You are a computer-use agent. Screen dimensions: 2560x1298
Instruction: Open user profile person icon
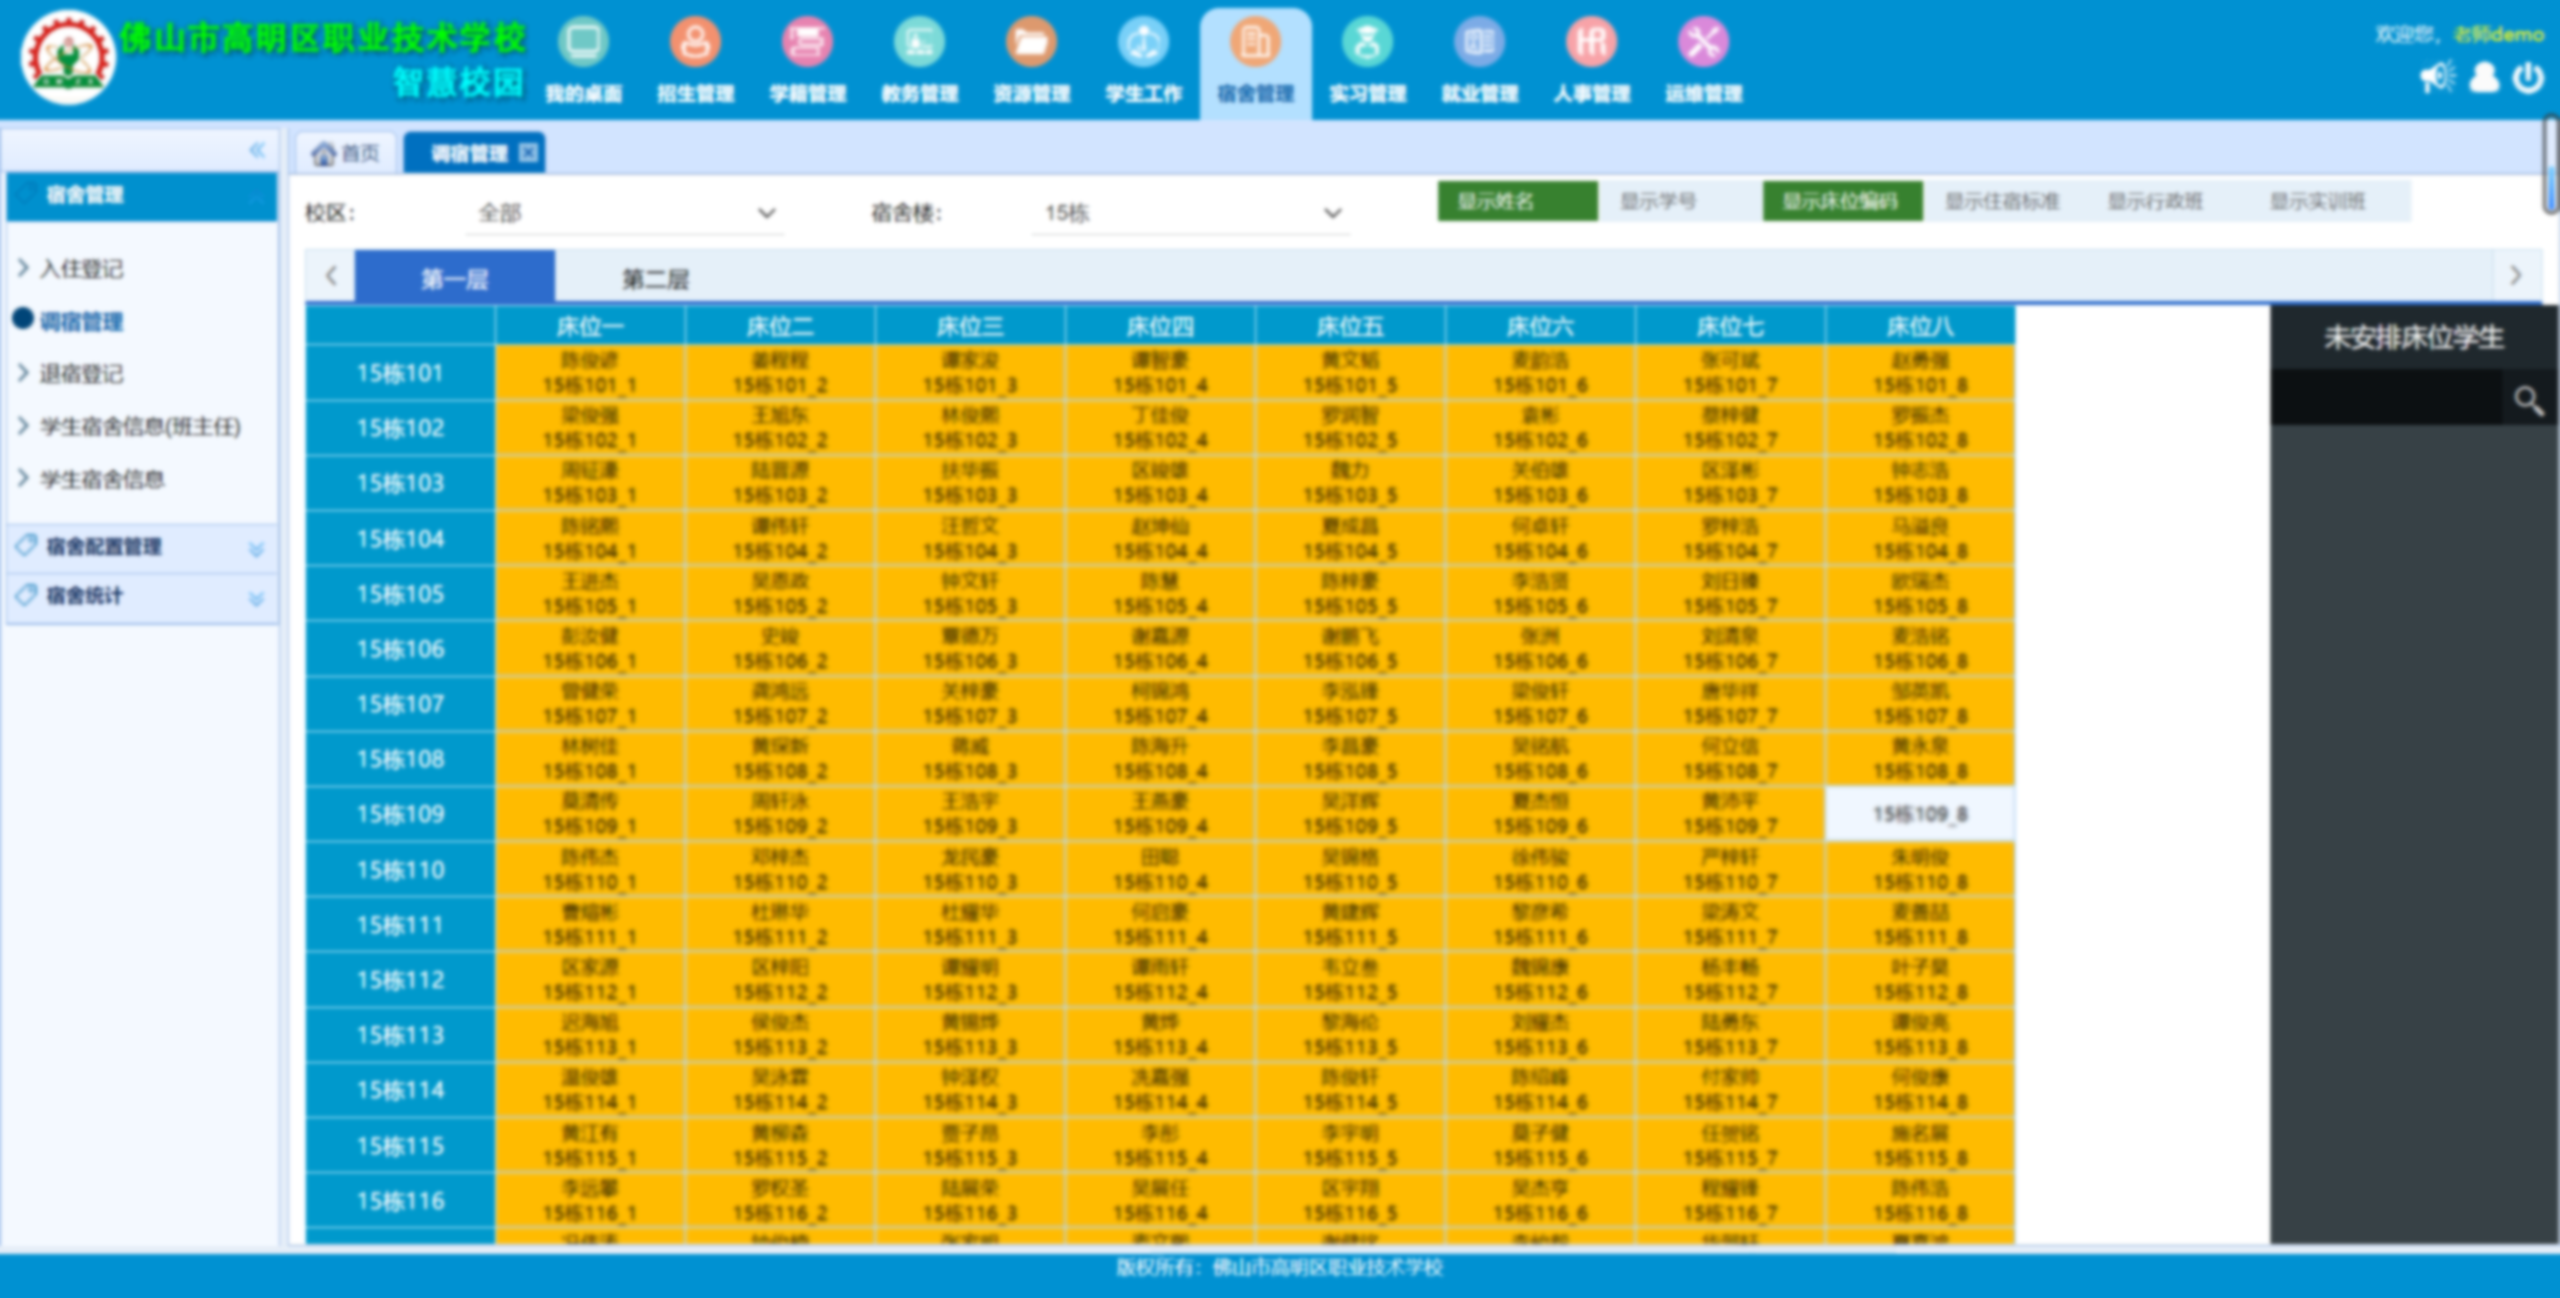pyautogui.click(x=2484, y=77)
